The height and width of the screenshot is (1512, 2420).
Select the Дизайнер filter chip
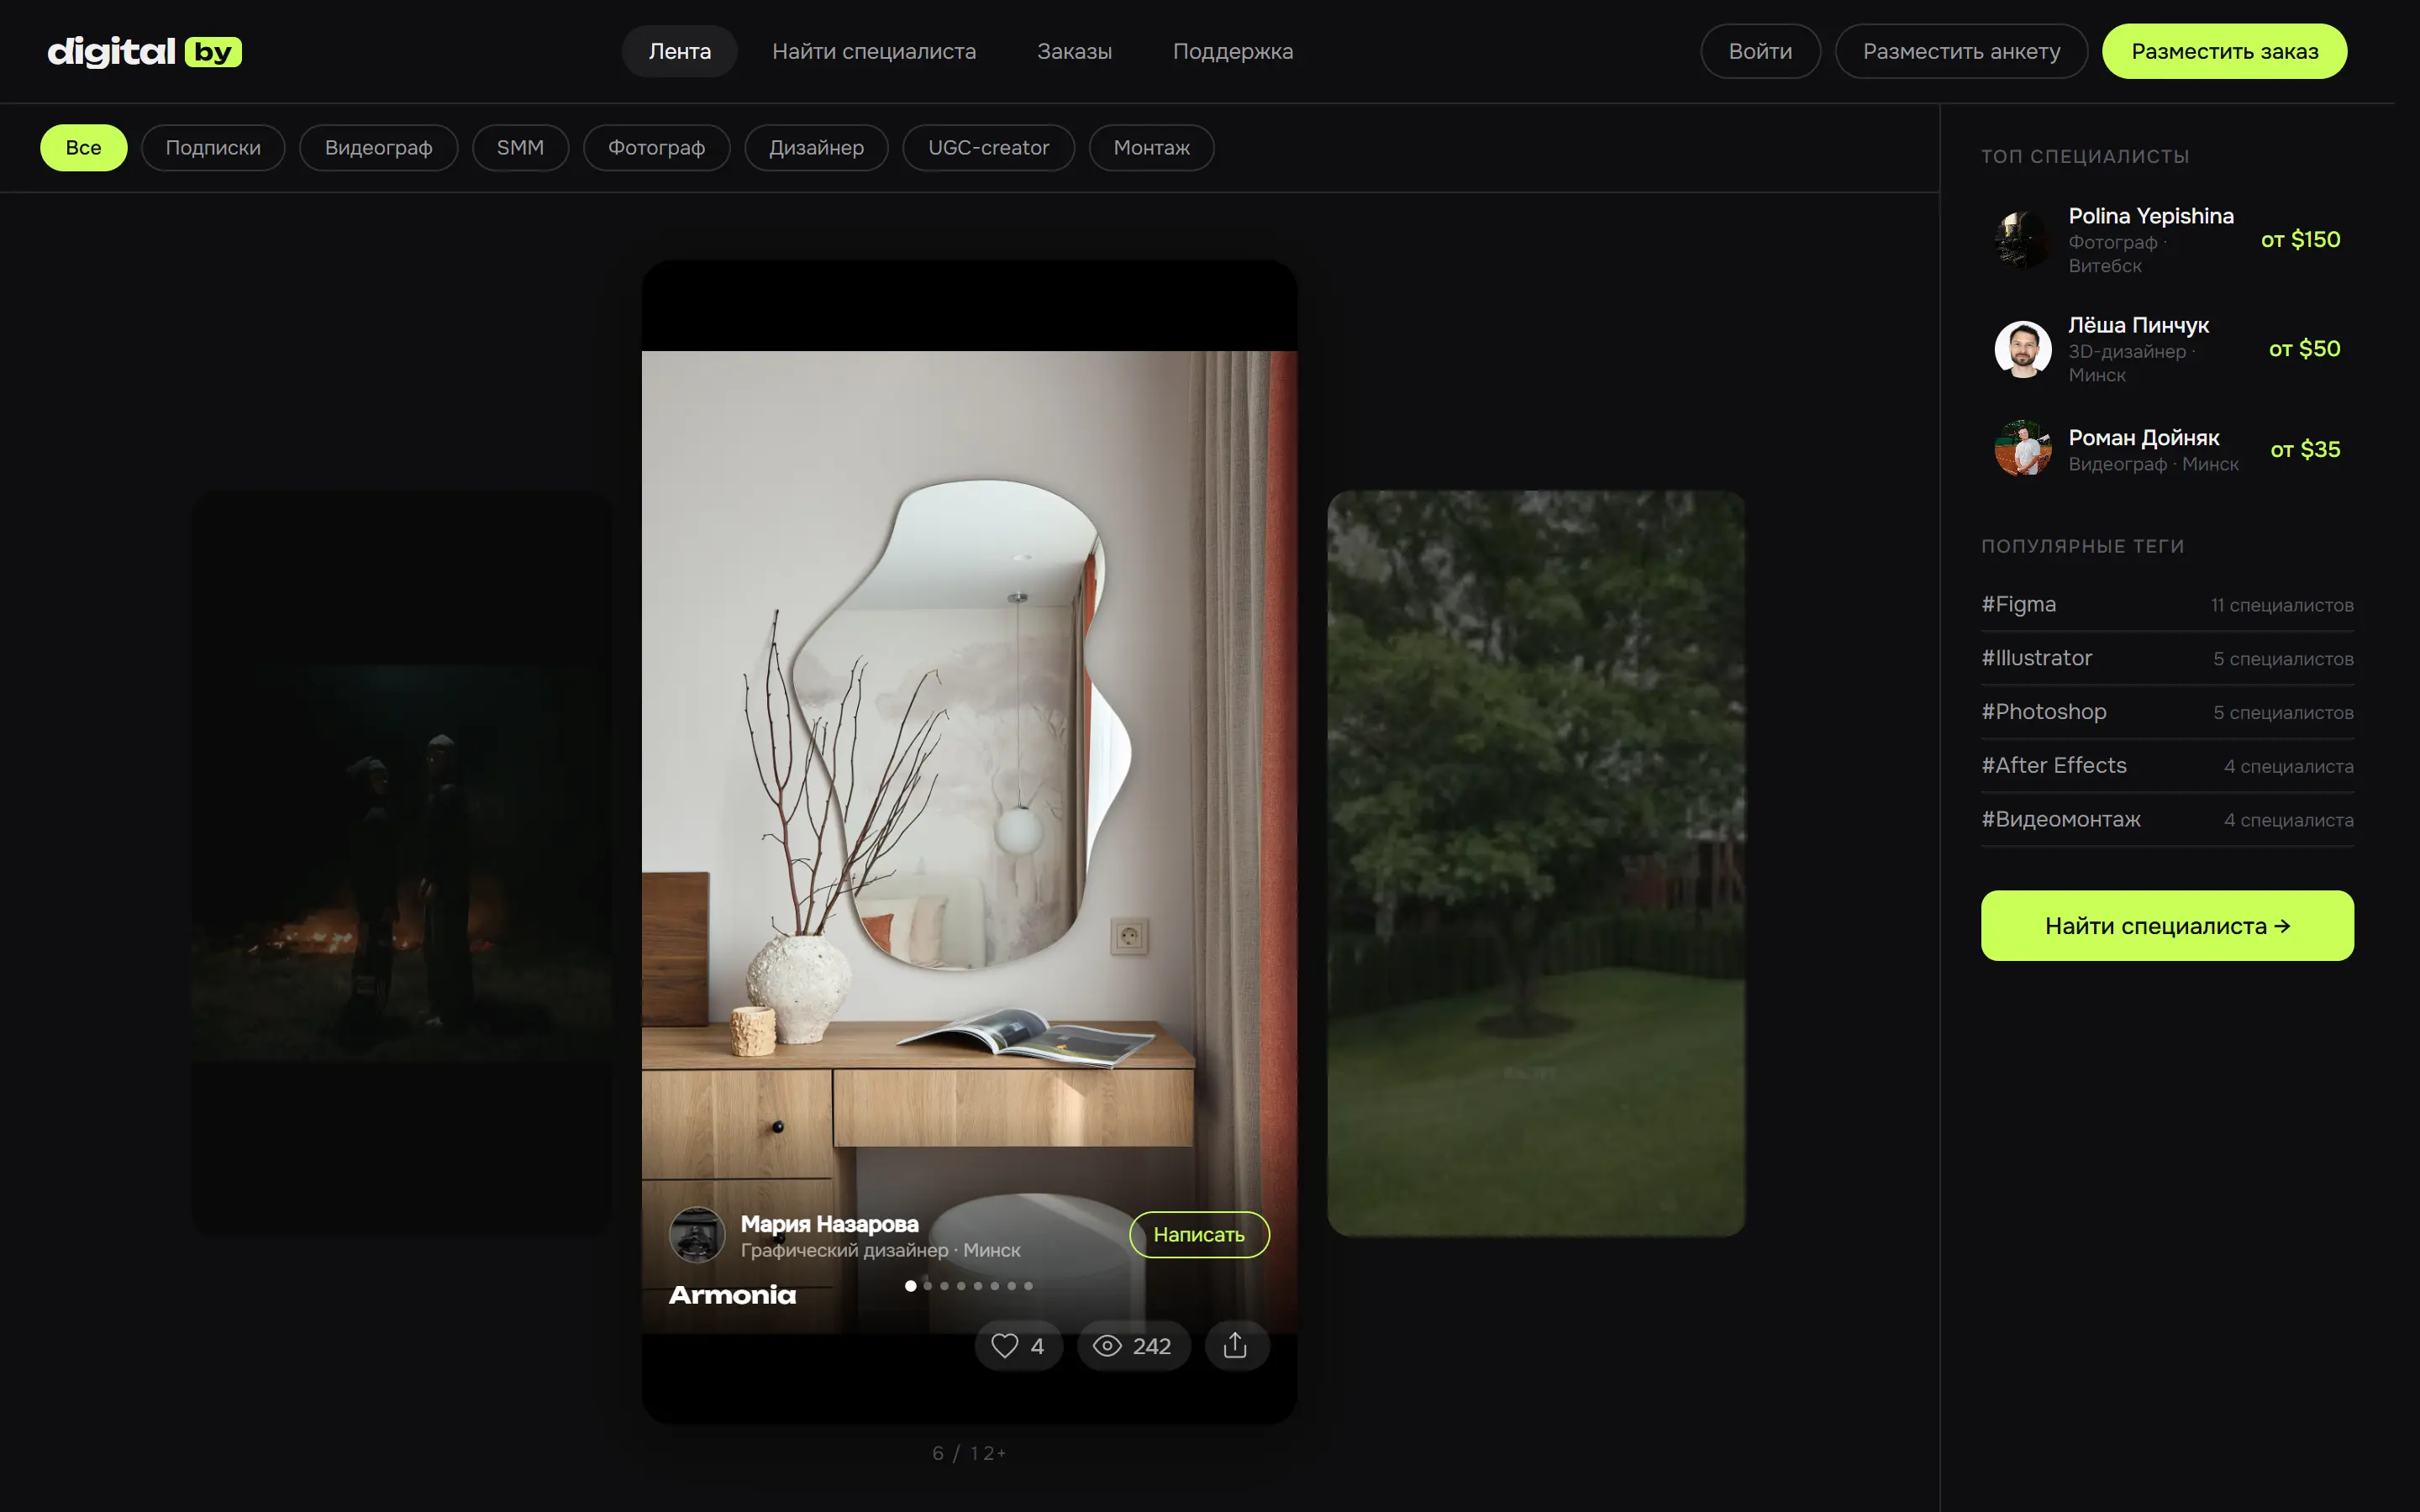[x=816, y=148]
